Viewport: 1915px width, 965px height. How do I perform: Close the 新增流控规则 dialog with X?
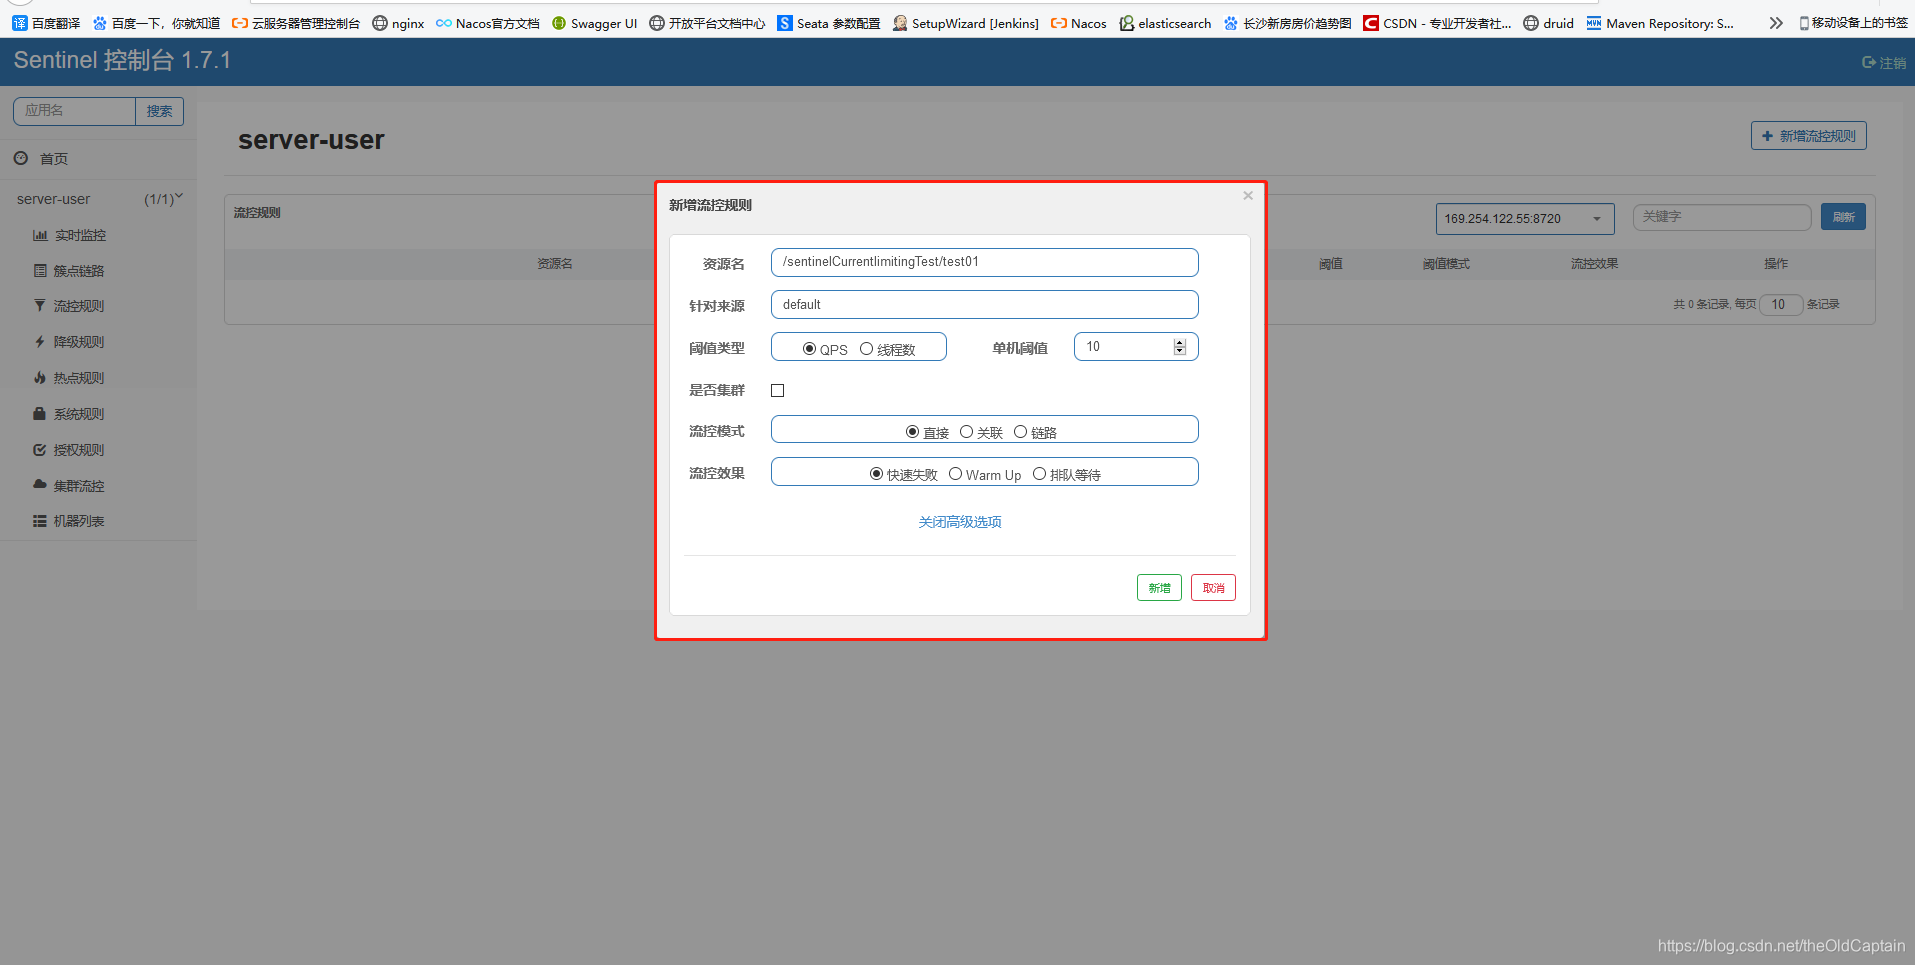[1248, 196]
